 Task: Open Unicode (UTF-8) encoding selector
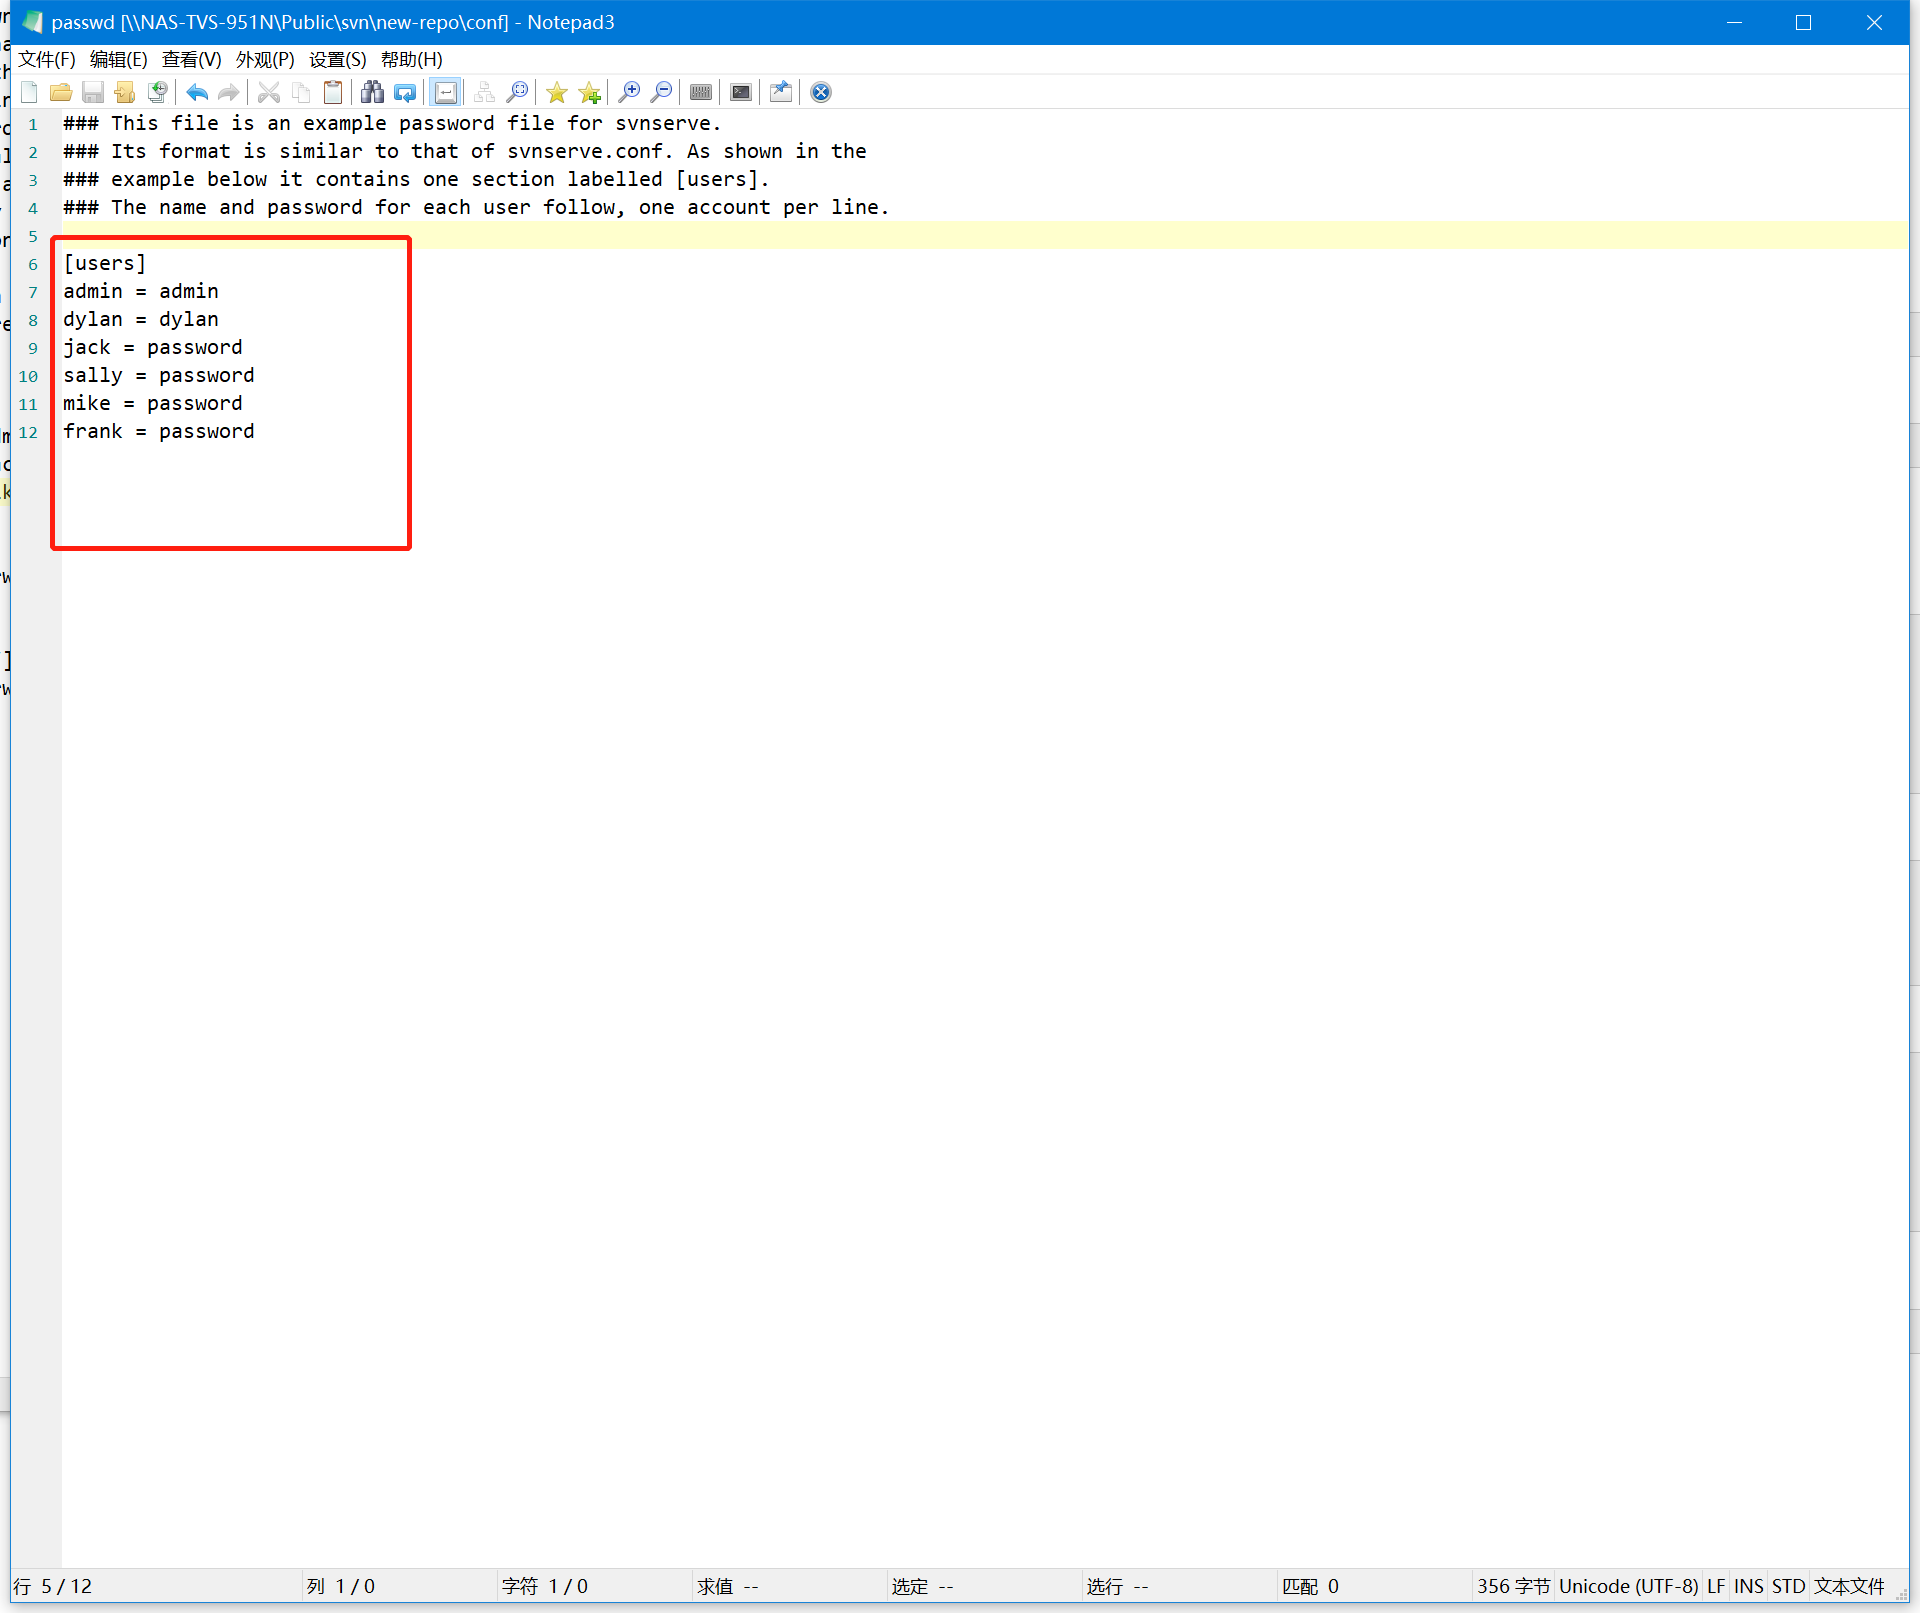tap(1628, 1587)
